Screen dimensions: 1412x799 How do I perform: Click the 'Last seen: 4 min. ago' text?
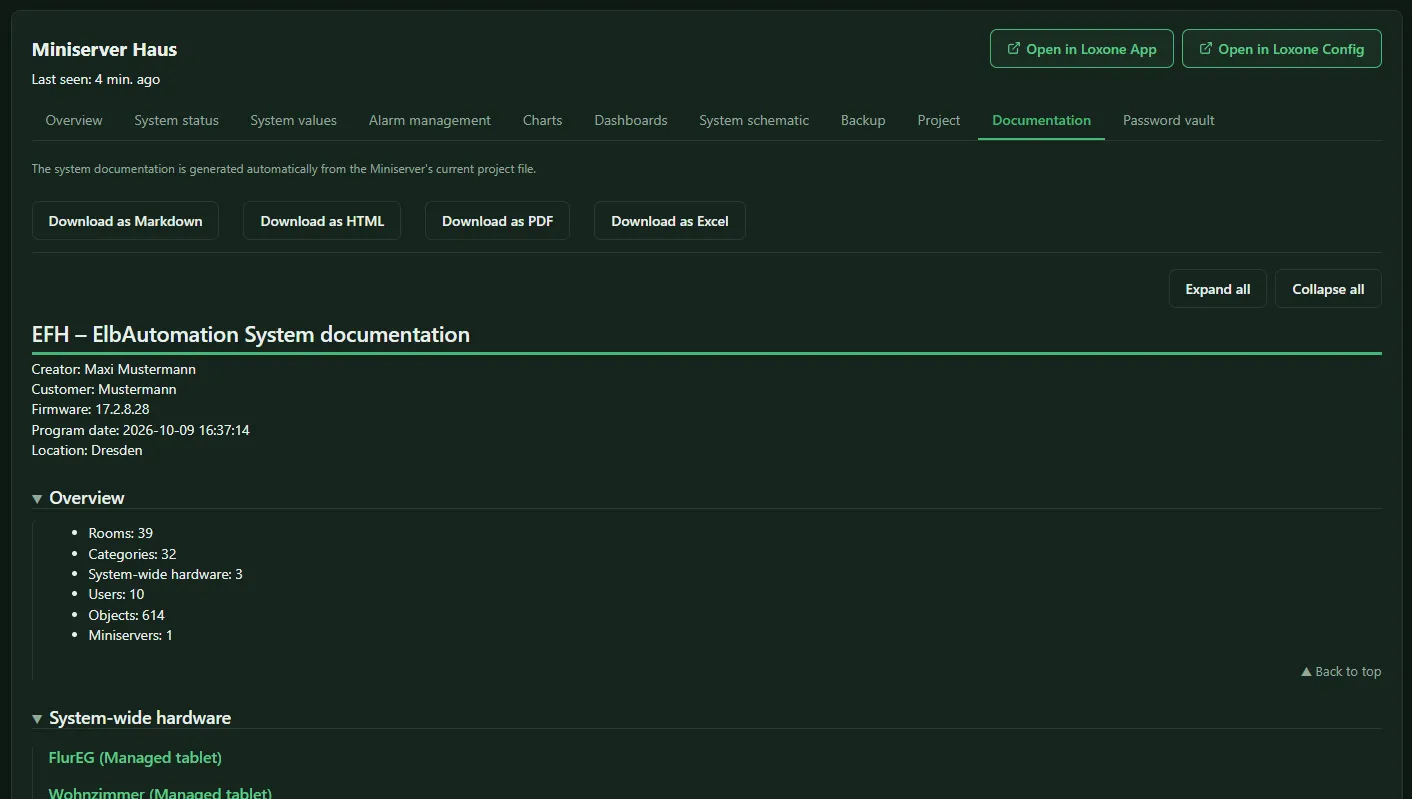(96, 79)
